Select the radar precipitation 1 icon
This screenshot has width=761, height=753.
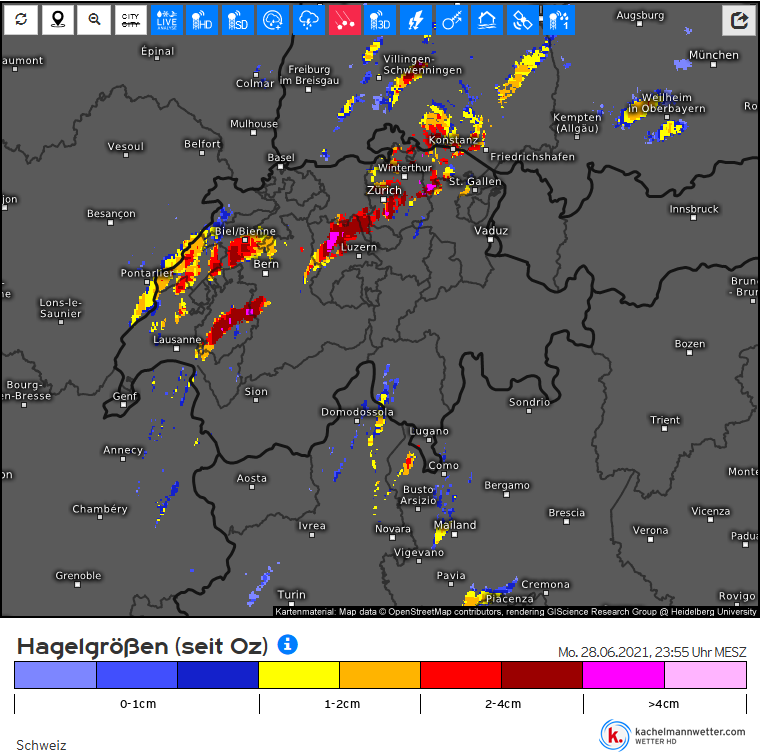pos(559,20)
